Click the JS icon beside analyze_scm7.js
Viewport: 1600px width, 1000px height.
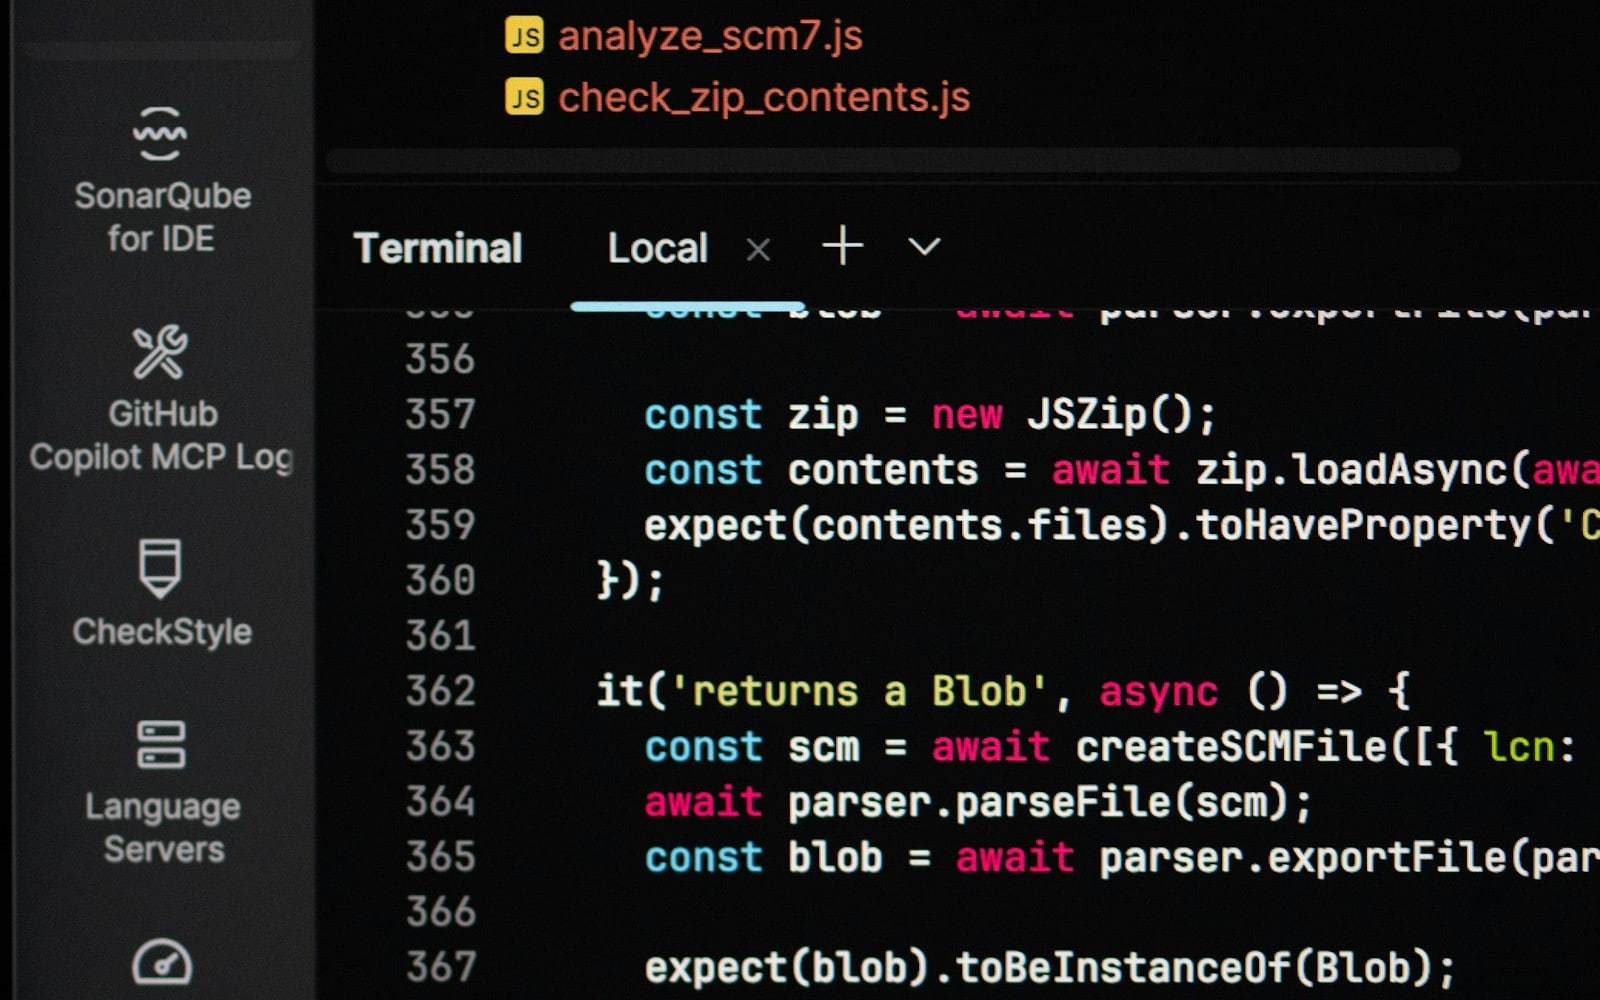point(524,36)
